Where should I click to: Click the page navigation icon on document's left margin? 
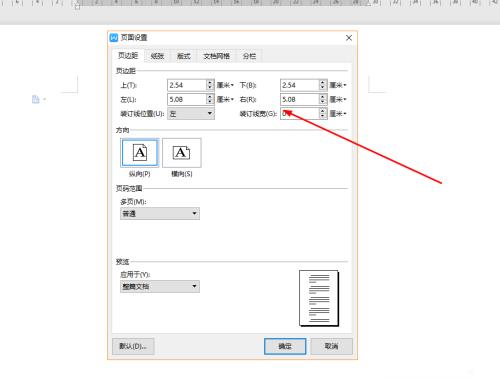36,99
